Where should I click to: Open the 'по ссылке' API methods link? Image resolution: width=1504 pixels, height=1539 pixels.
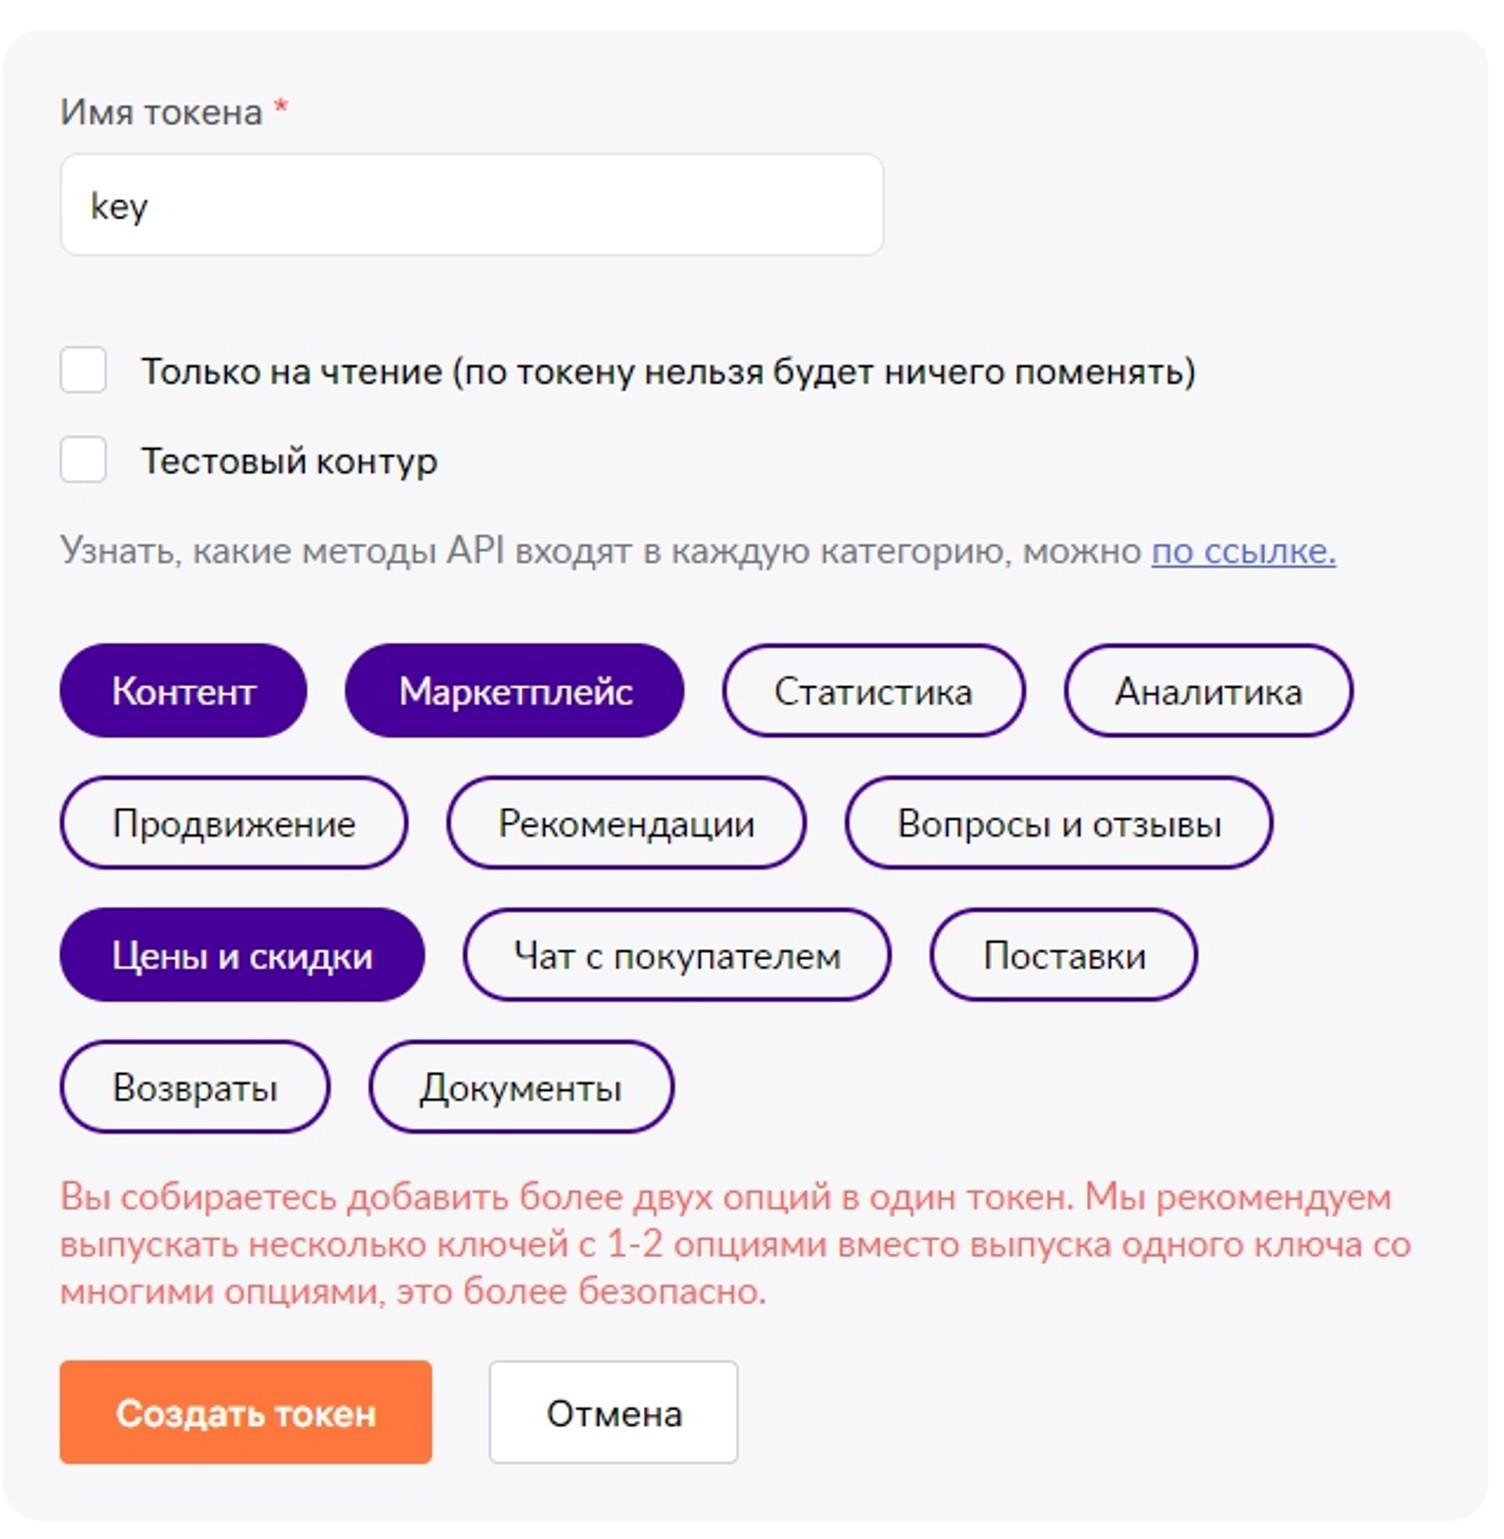[1243, 550]
